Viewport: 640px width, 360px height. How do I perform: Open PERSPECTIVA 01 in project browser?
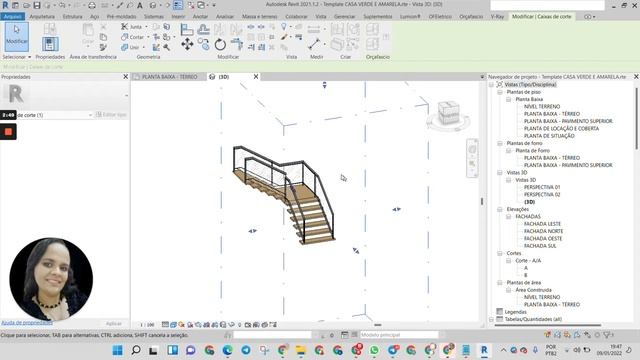pyautogui.click(x=542, y=187)
